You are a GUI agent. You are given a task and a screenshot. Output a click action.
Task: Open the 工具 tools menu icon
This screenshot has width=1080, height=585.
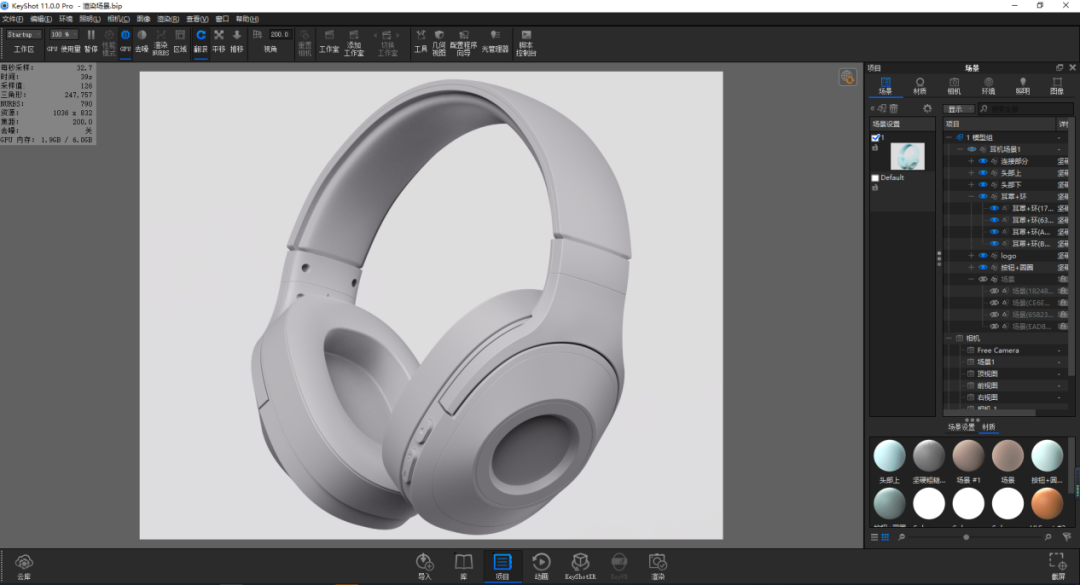pos(420,41)
